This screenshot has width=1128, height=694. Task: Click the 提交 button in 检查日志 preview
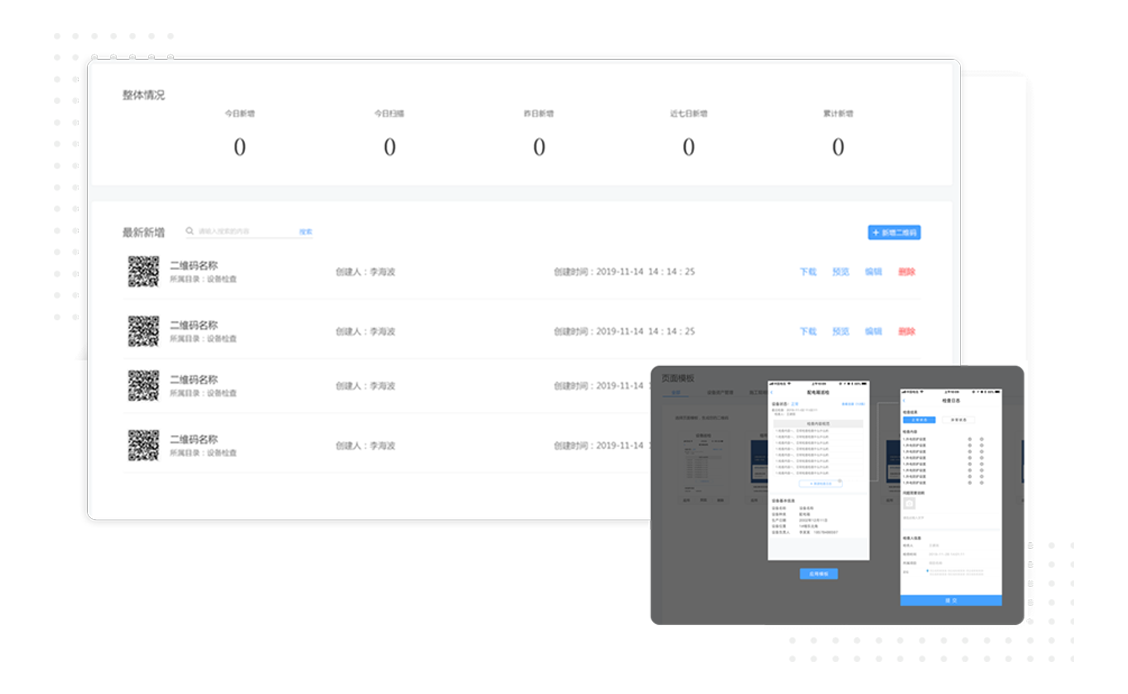coord(951,601)
